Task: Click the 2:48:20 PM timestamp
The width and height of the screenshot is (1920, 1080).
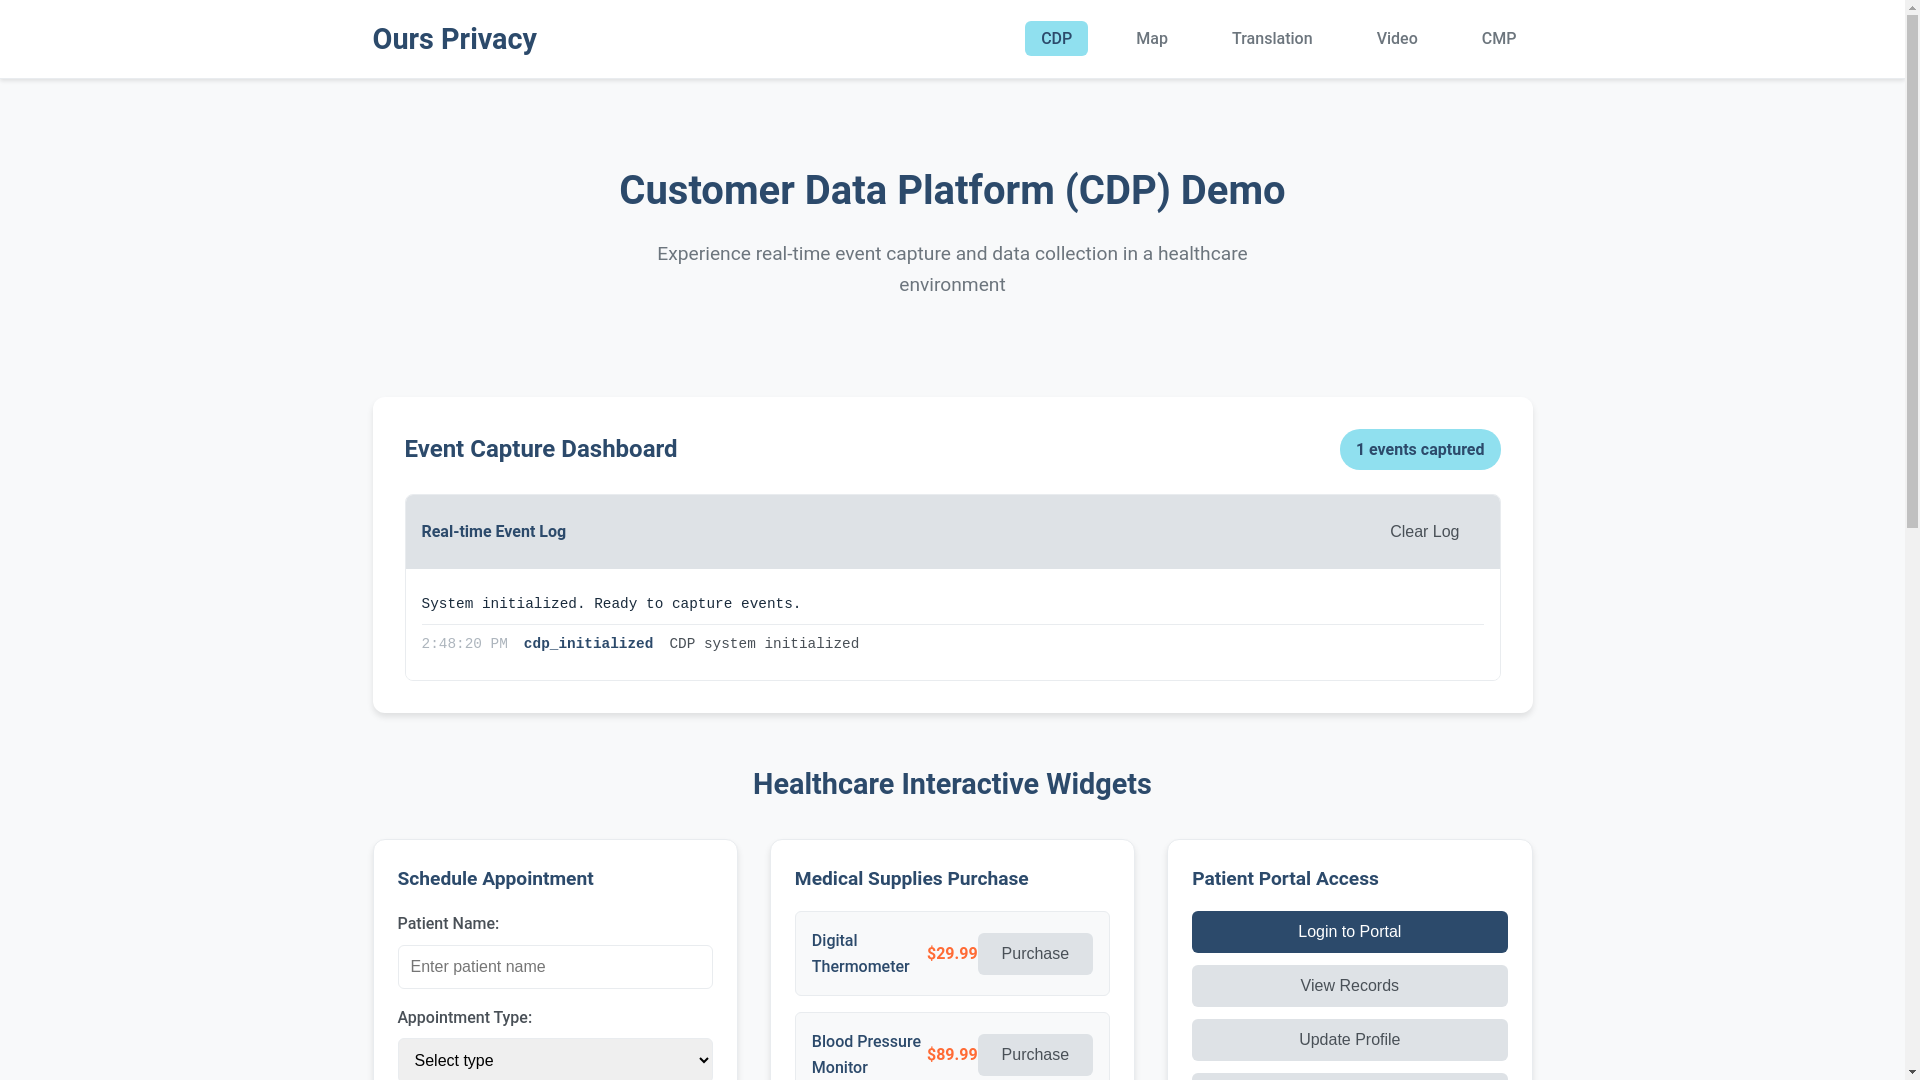Action: [465, 644]
